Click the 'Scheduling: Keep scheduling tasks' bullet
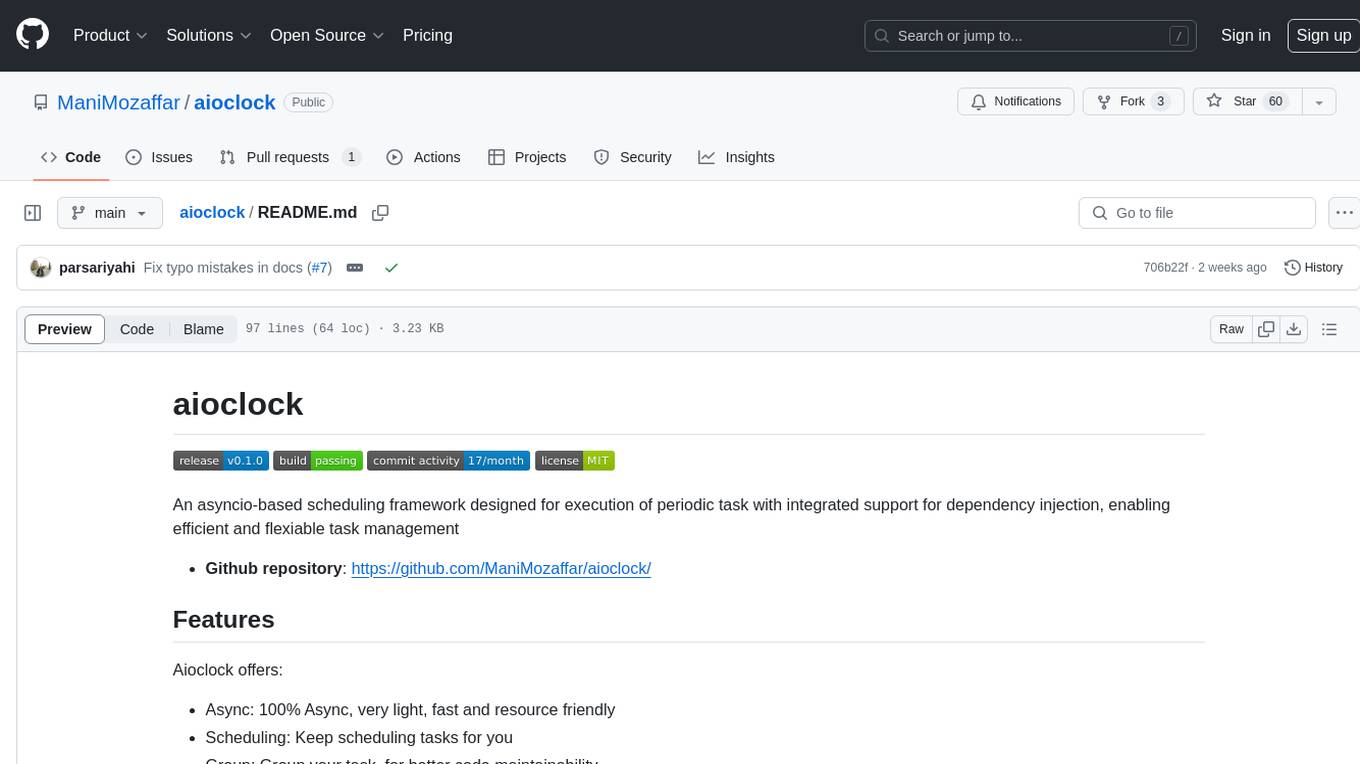This screenshot has width=1360, height=764. (x=359, y=738)
